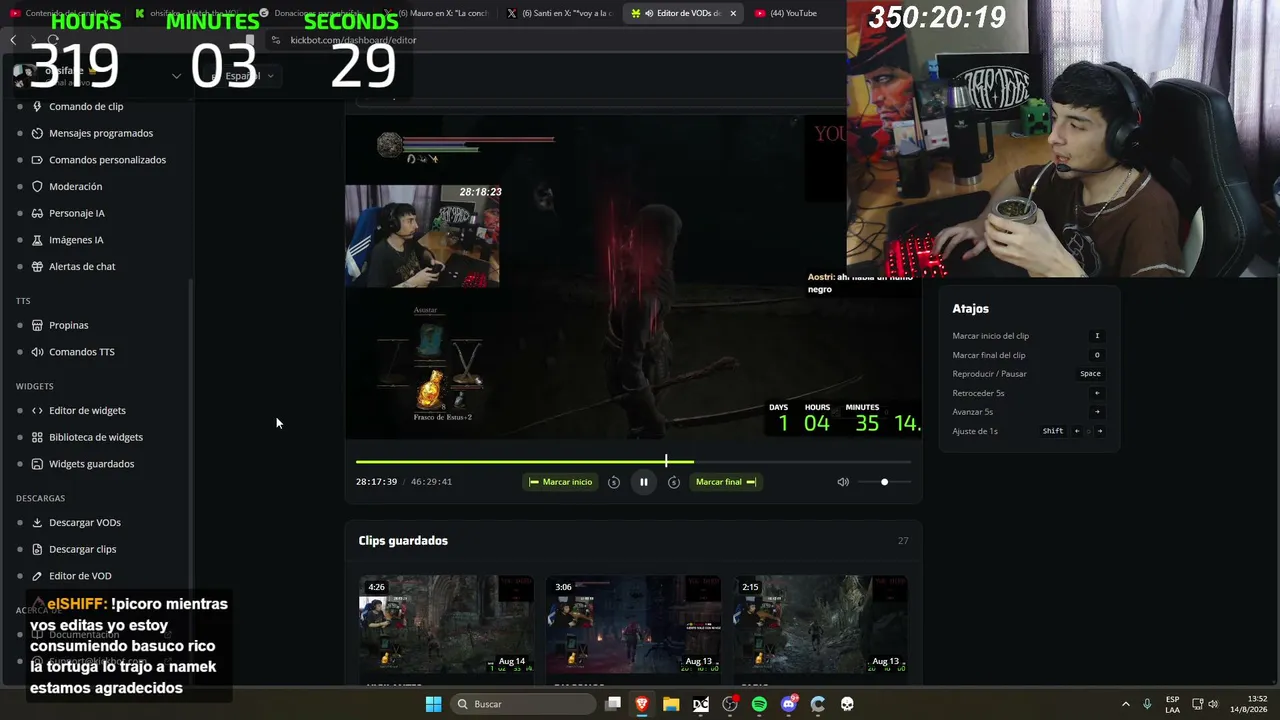Click the Shift shortcut key badge
Image resolution: width=1280 pixels, height=720 pixels.
[1053, 431]
